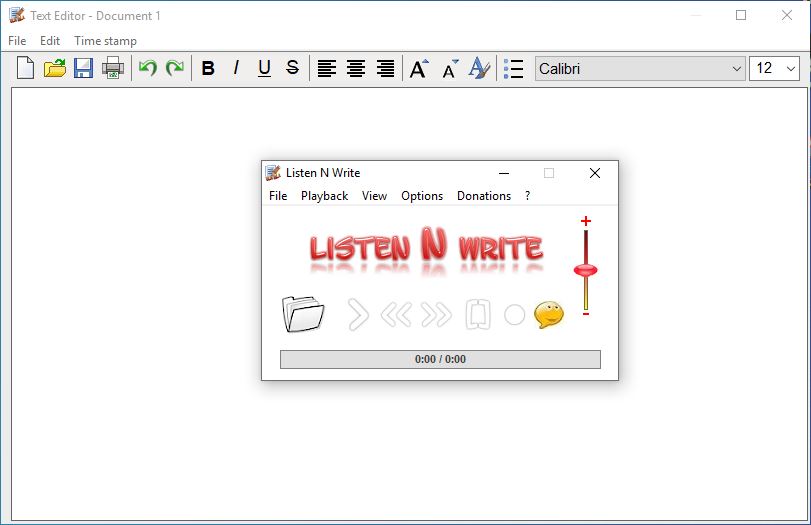
Task: Open a file with the yellow folder icon
Action: 54,68
